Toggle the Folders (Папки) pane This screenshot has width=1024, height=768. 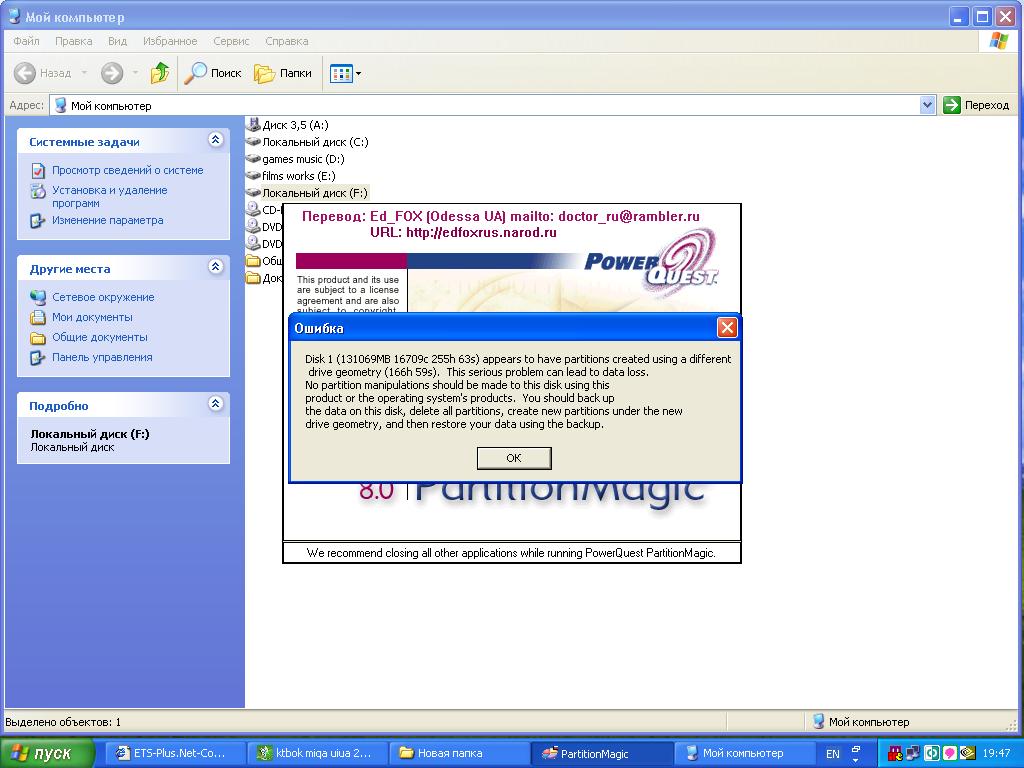pyautogui.click(x=283, y=73)
